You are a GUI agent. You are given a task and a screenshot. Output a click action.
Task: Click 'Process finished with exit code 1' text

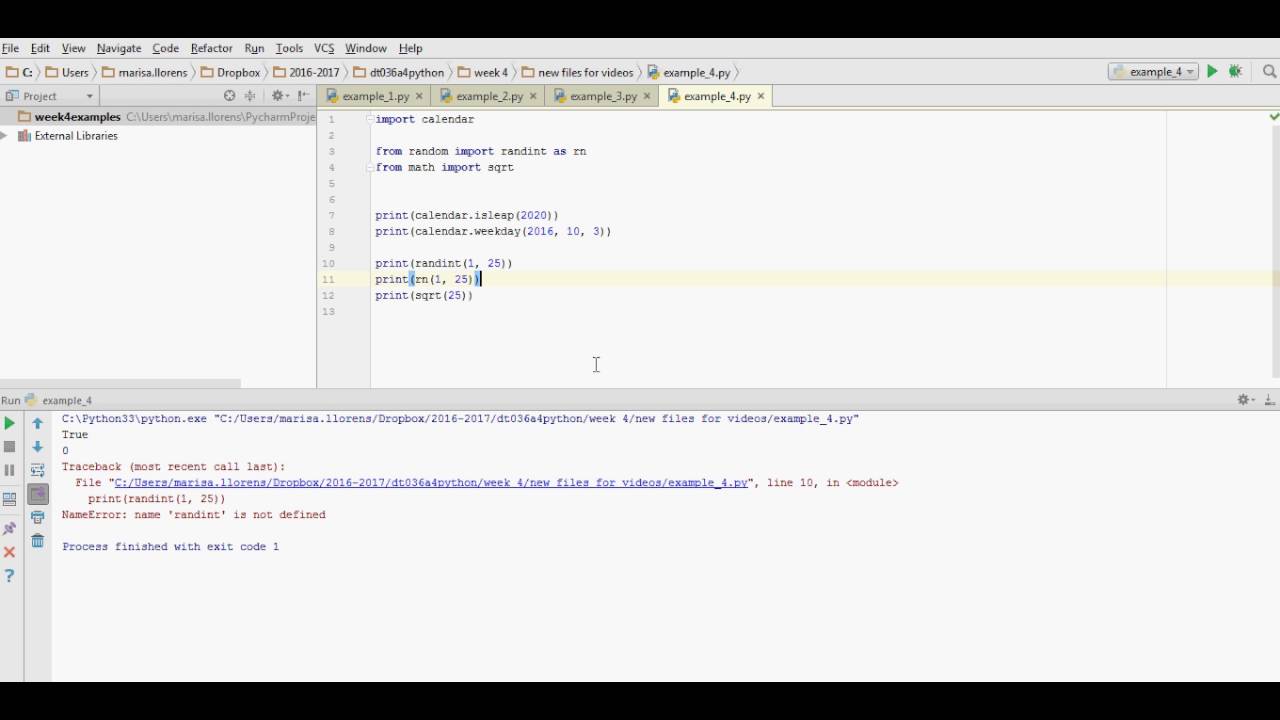point(170,547)
